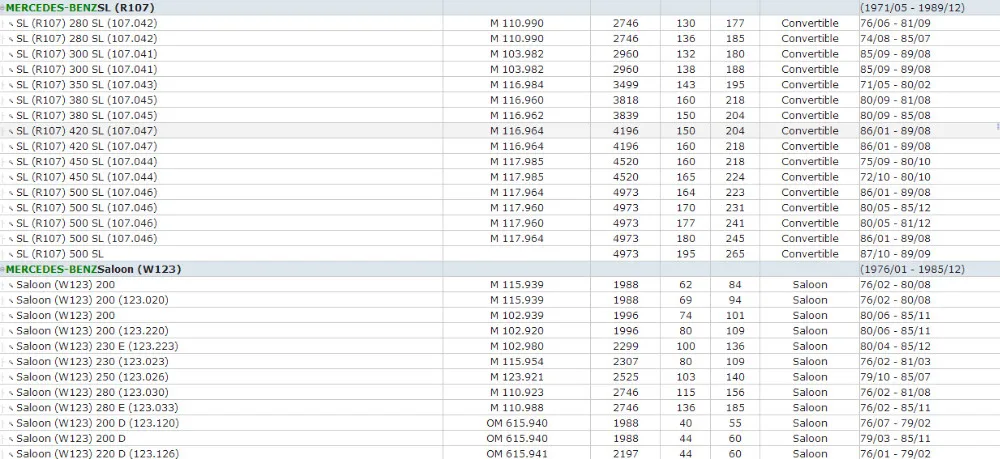
Task: Click the capacity value 2307
Action: pyautogui.click(x=626, y=361)
